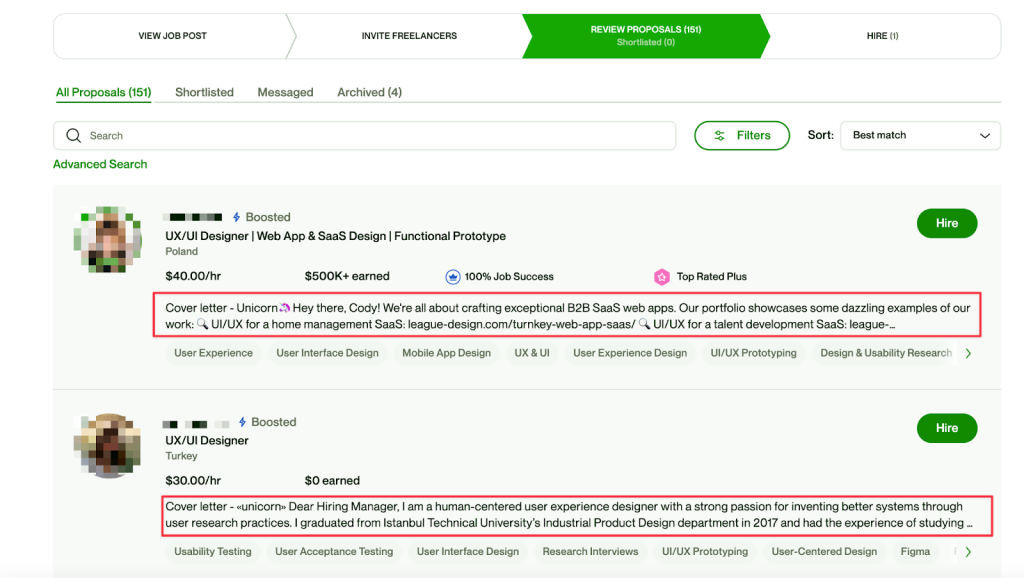The image size is (1024, 578).
Task: Select the All Proposals (151) tab
Action: tap(103, 92)
